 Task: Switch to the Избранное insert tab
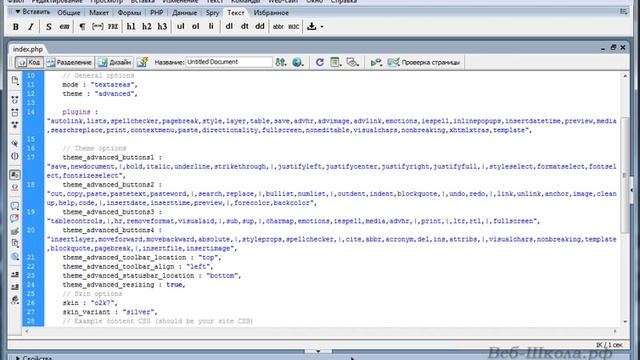click(271, 13)
